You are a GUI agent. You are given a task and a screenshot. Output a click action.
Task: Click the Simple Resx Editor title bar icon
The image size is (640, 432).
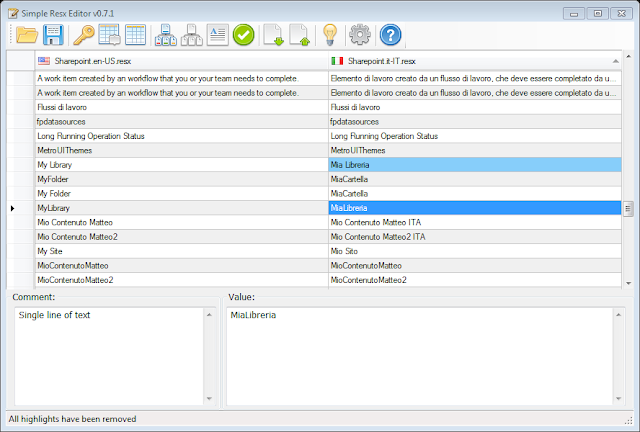[13, 13]
